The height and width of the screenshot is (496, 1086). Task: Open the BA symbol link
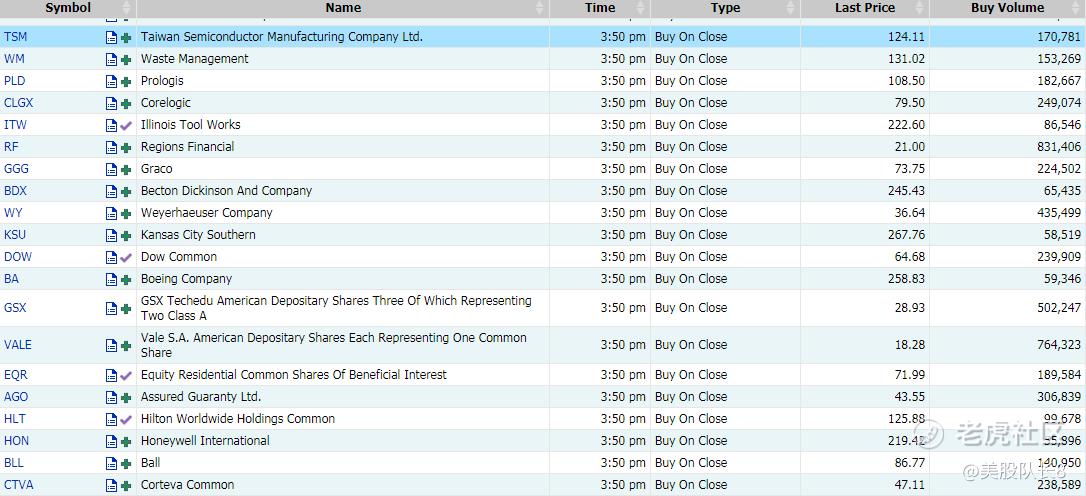pos(11,279)
